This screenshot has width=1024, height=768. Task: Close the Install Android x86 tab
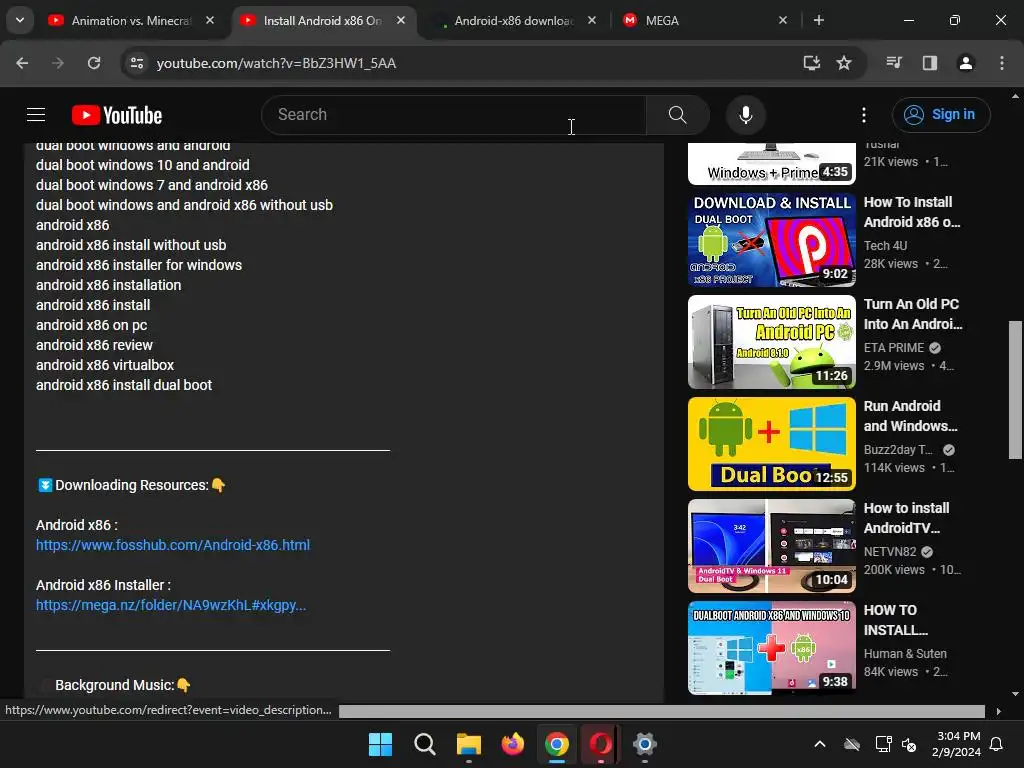tap(401, 20)
